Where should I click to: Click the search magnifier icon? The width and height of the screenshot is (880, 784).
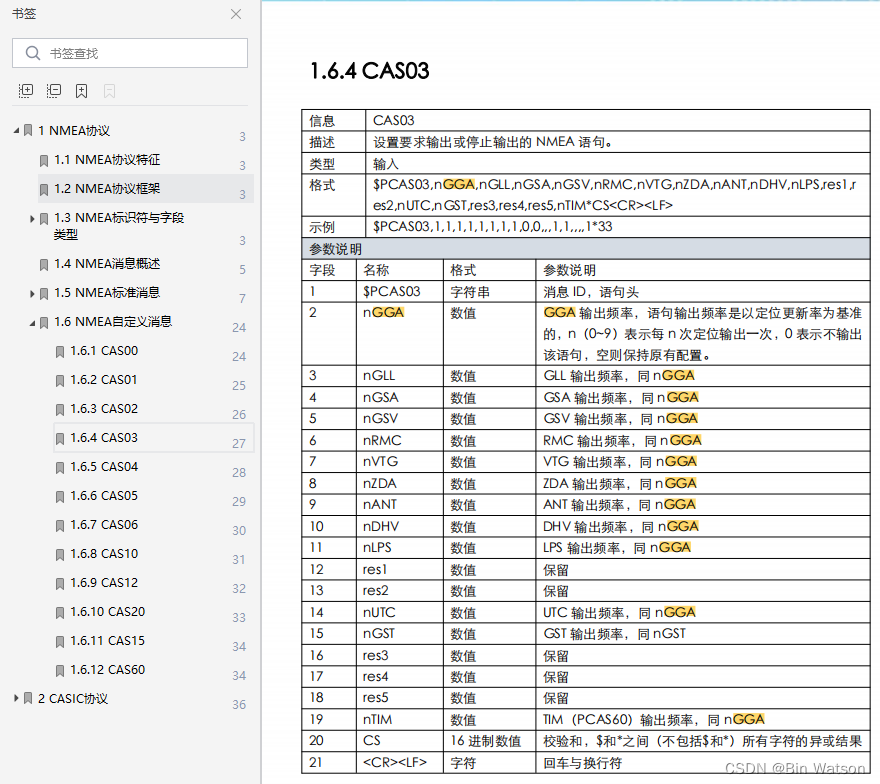click(33, 53)
